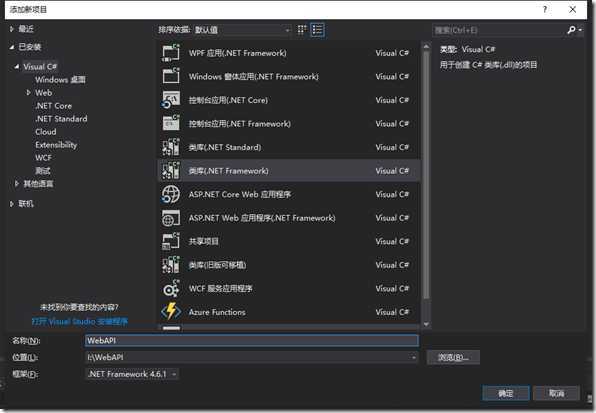
Task: Open the Visual Studio Installer link
Action: click(x=80, y=321)
